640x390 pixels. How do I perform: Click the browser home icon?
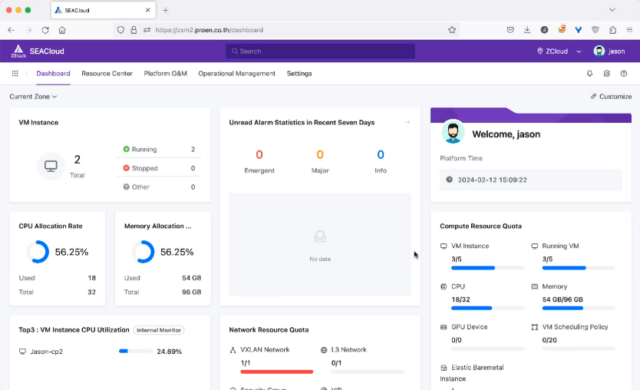point(62,30)
